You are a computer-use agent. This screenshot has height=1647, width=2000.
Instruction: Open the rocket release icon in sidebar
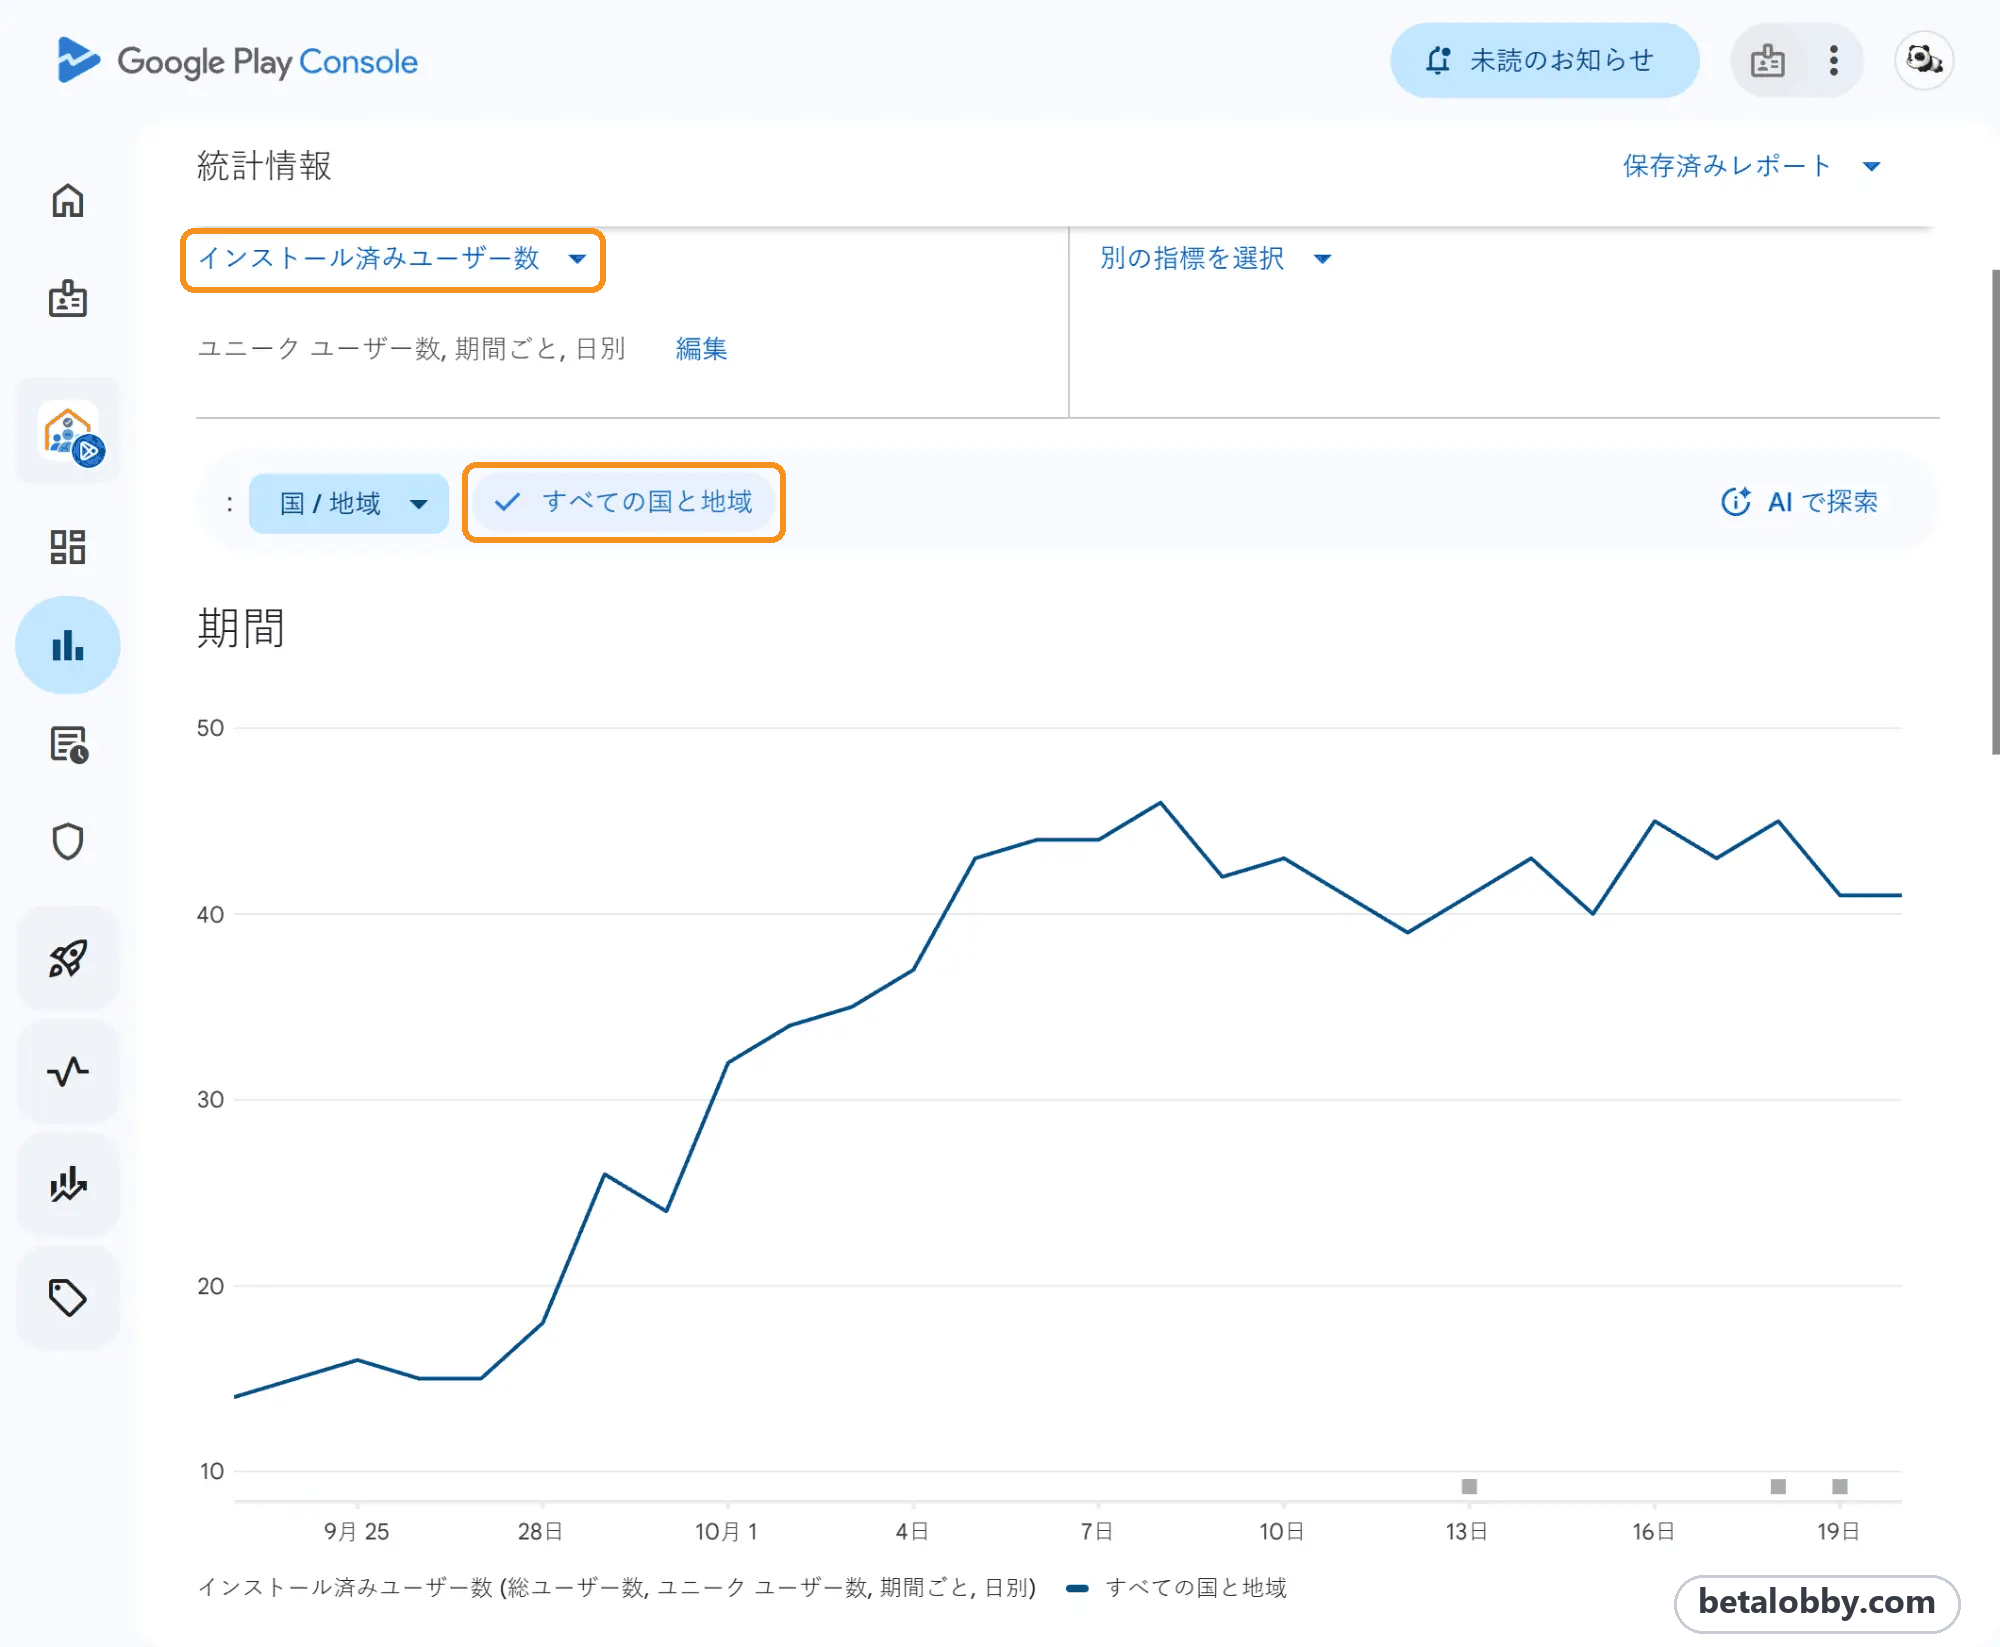(x=68, y=958)
